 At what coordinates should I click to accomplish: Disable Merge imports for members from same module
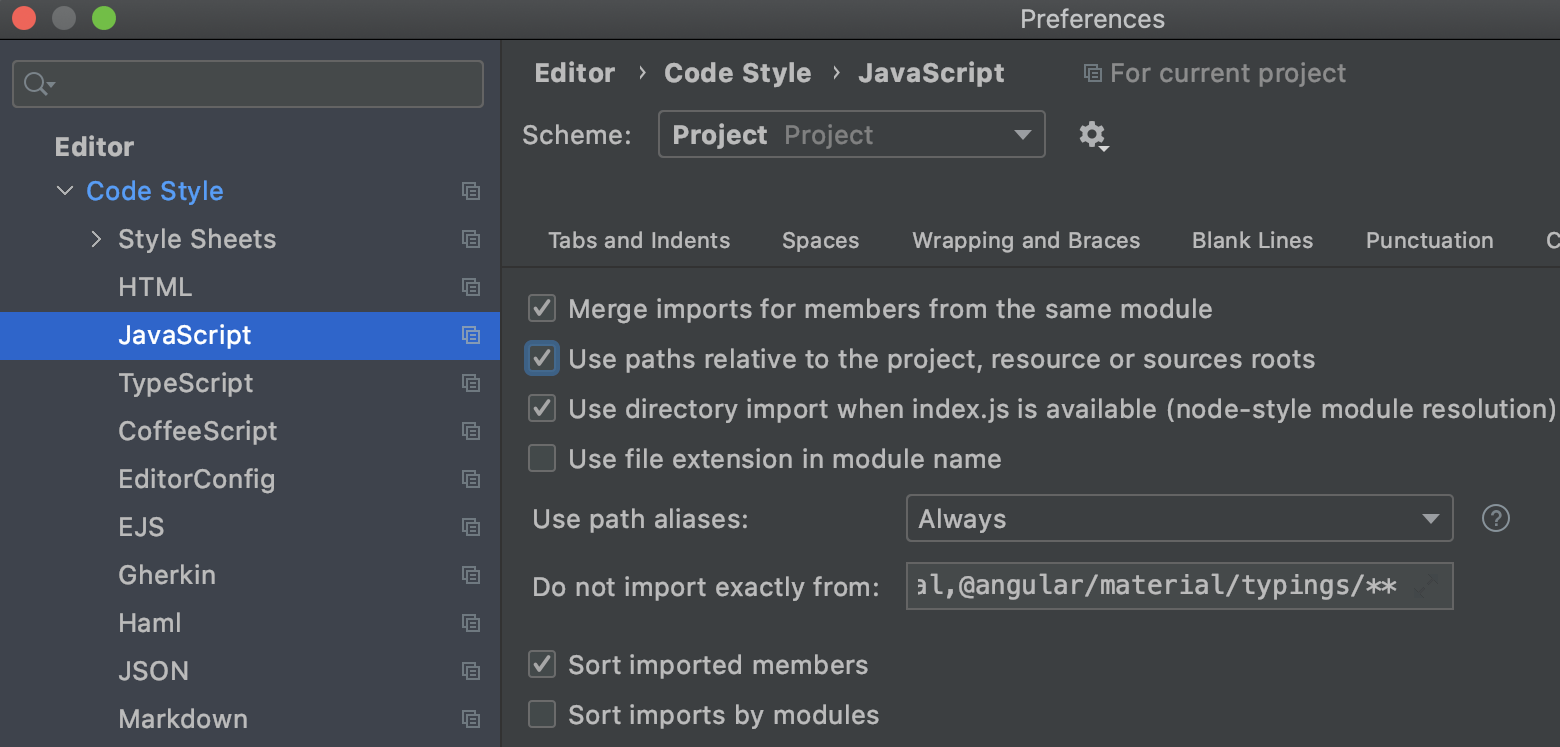pyautogui.click(x=541, y=308)
